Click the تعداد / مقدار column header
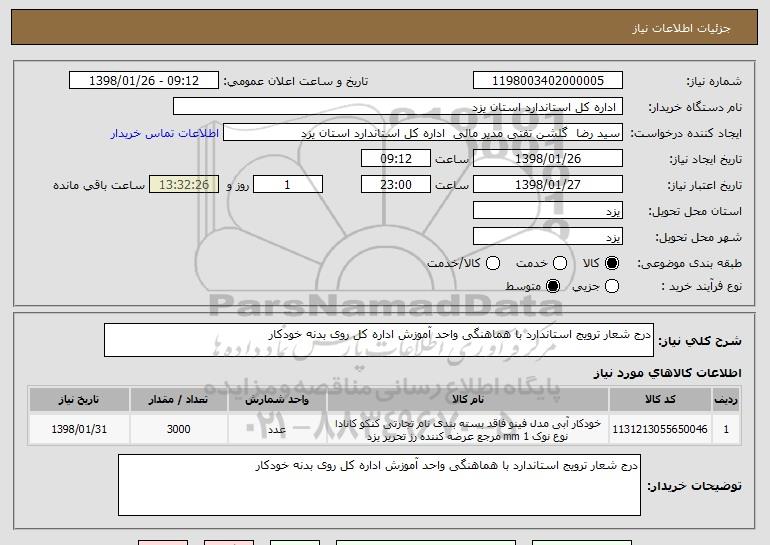Screen dimensions: 770x545 pyautogui.click(x=179, y=400)
